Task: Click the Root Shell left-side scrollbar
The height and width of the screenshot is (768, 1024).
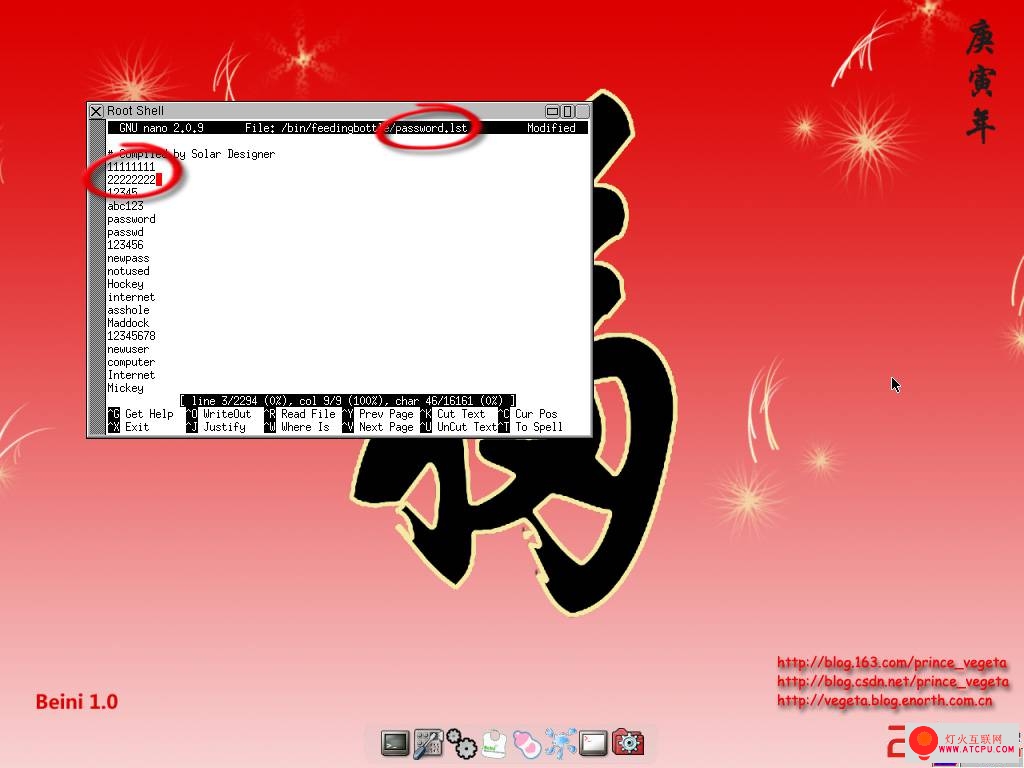Action: click(x=97, y=277)
